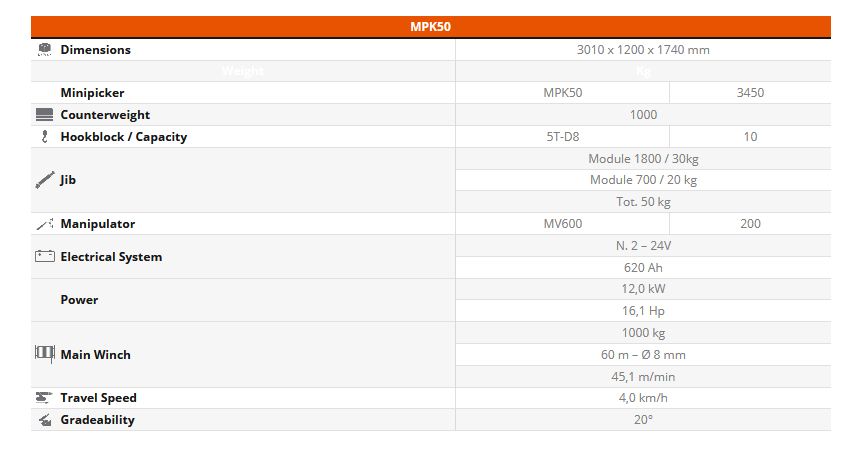Click the Hookblock hook icon
Screen dimensions: 854x461
click(x=44, y=137)
